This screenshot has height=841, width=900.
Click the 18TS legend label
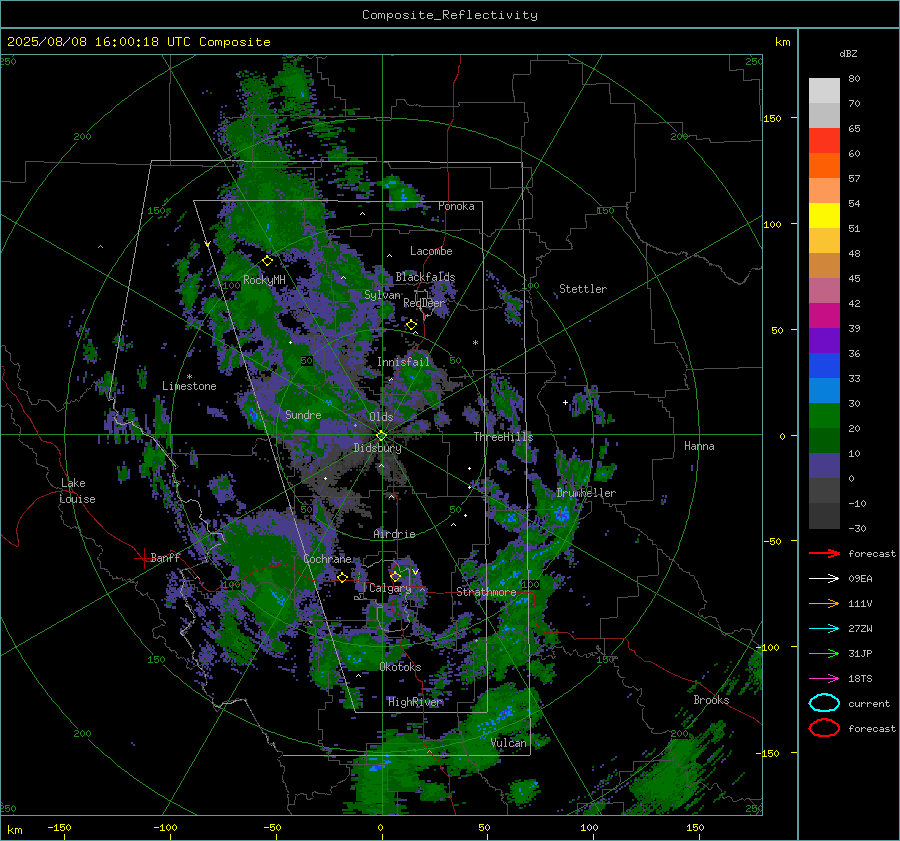tap(860, 679)
